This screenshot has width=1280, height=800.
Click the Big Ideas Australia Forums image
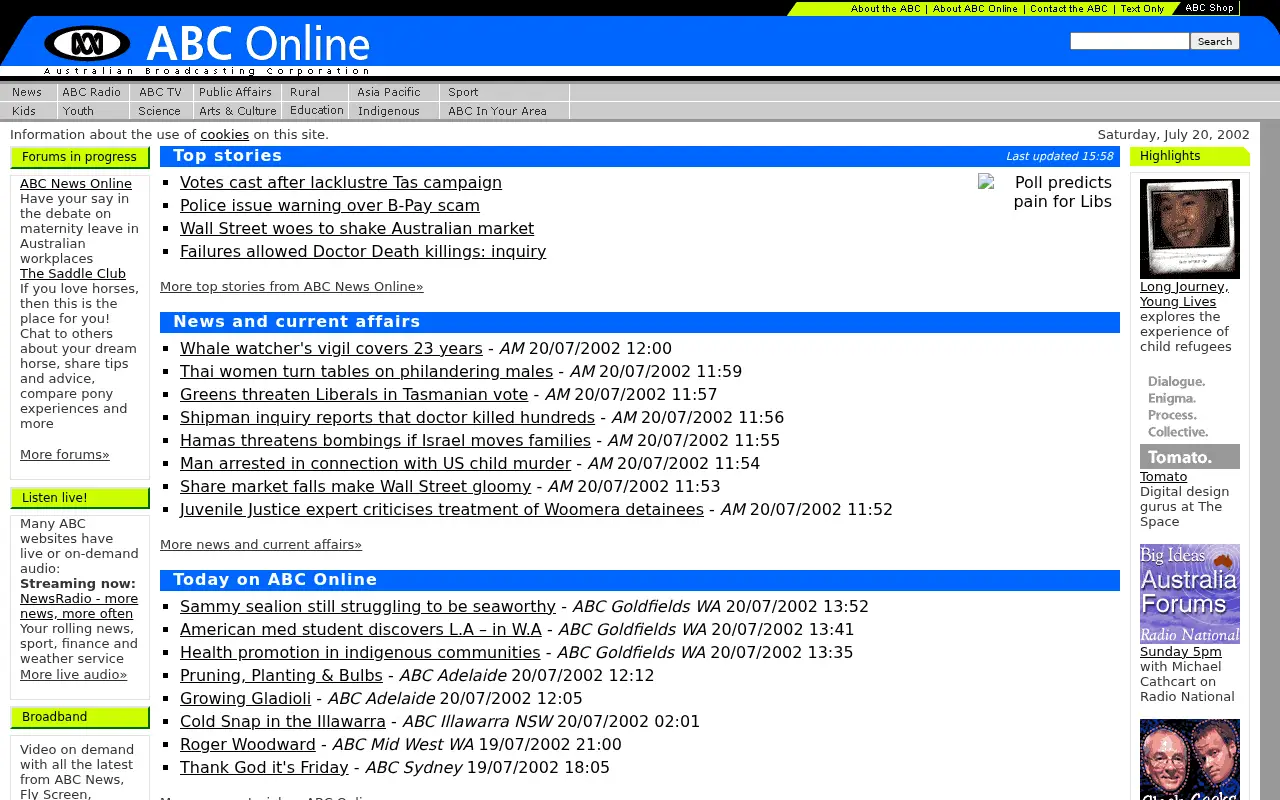(x=1189, y=594)
